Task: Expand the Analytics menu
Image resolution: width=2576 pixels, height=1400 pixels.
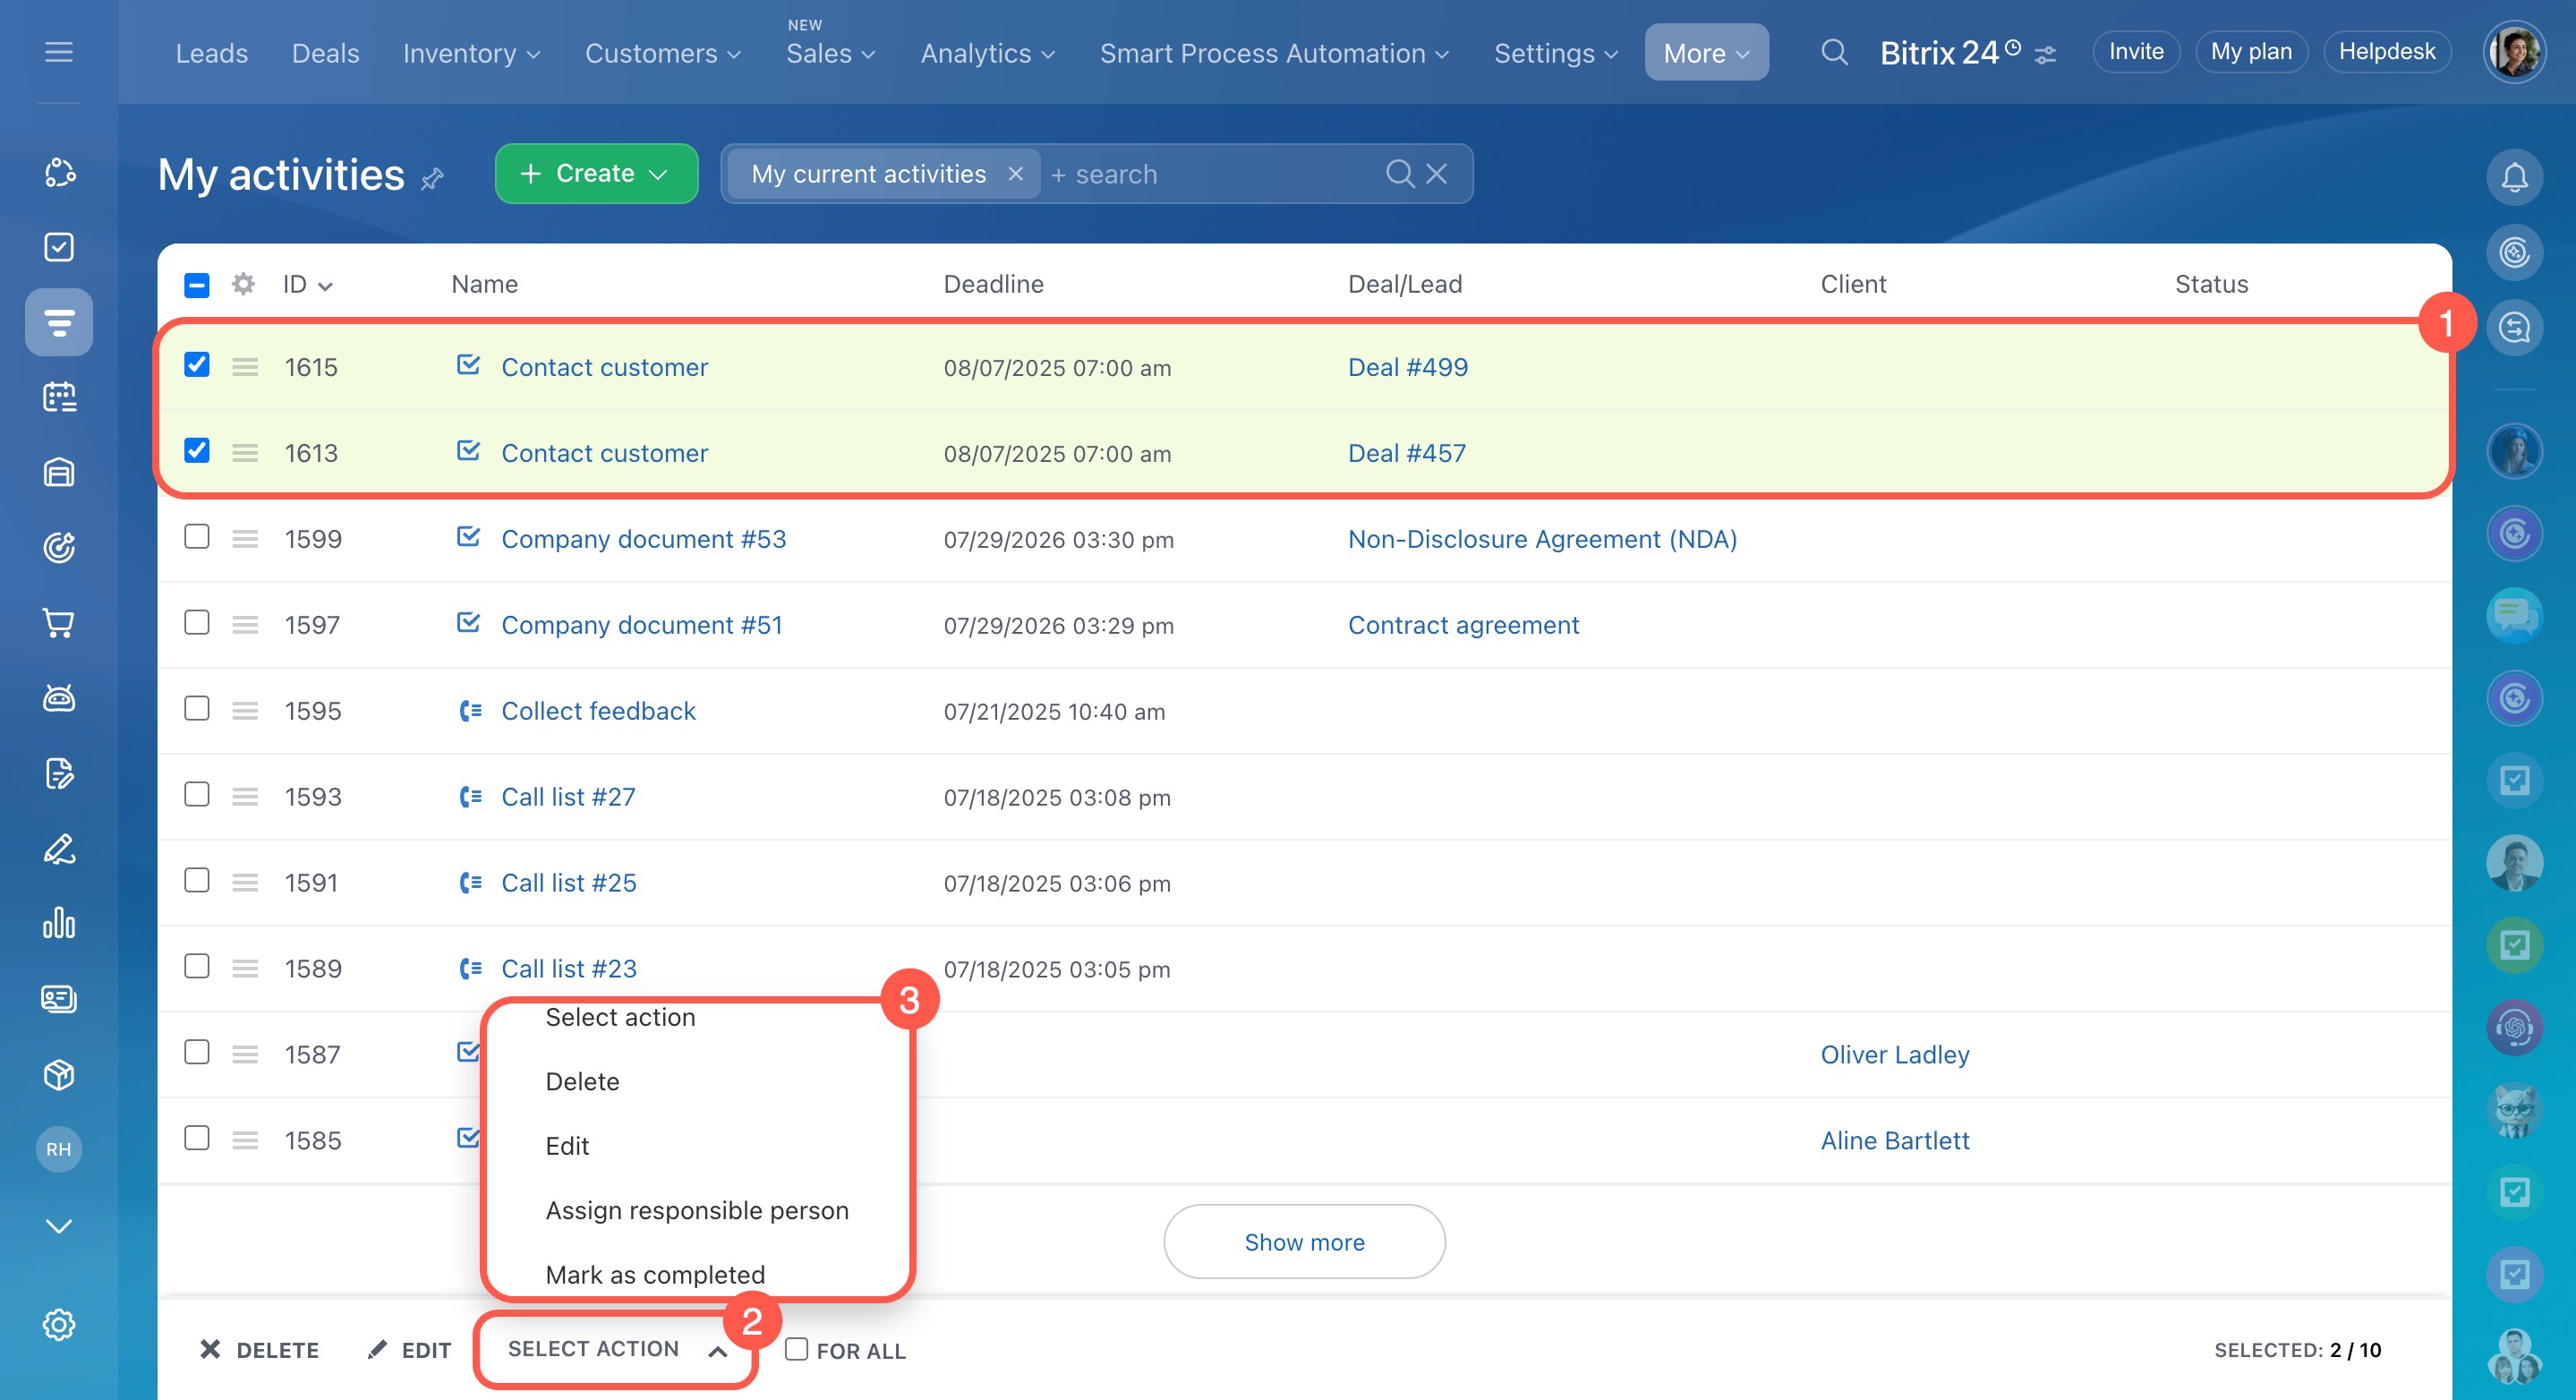Action: point(987,53)
